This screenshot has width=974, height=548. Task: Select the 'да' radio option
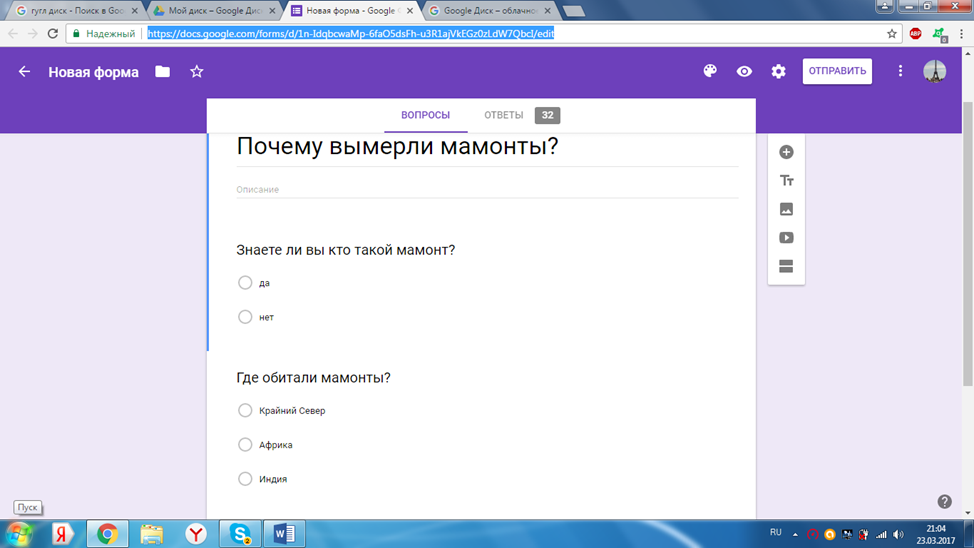pos(245,283)
